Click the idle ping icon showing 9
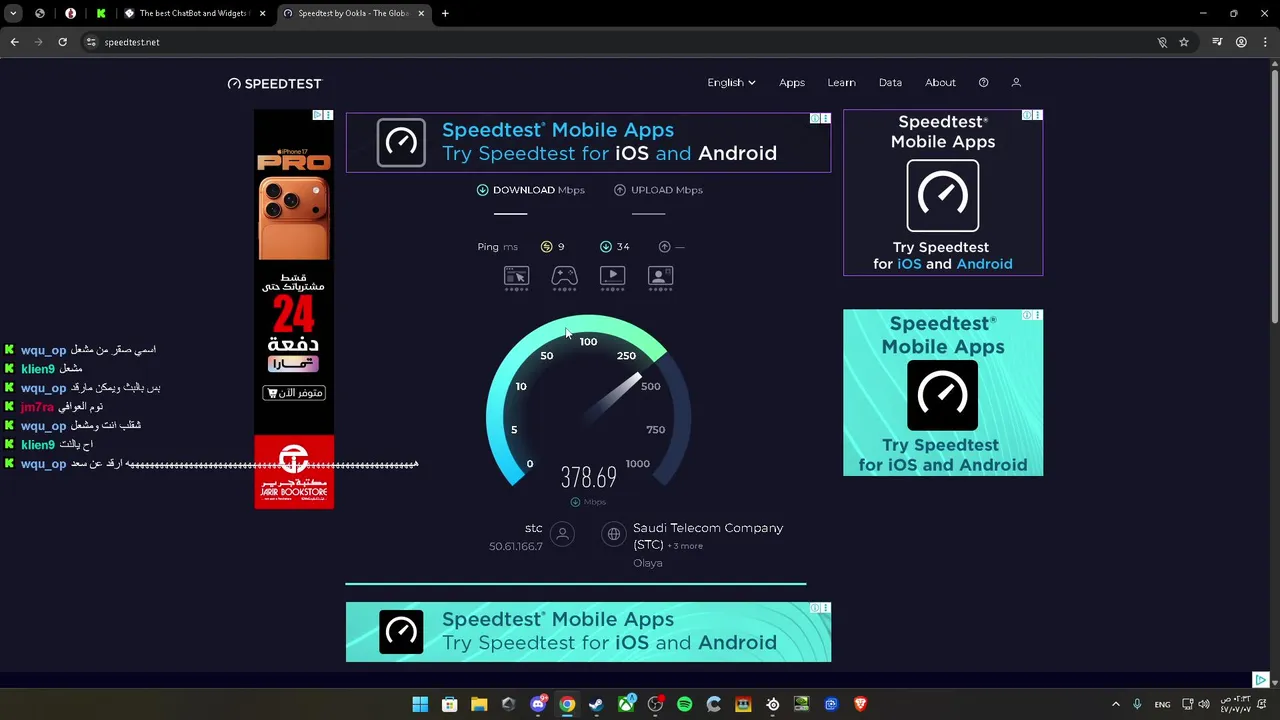Image resolution: width=1280 pixels, height=720 pixels. click(546, 247)
